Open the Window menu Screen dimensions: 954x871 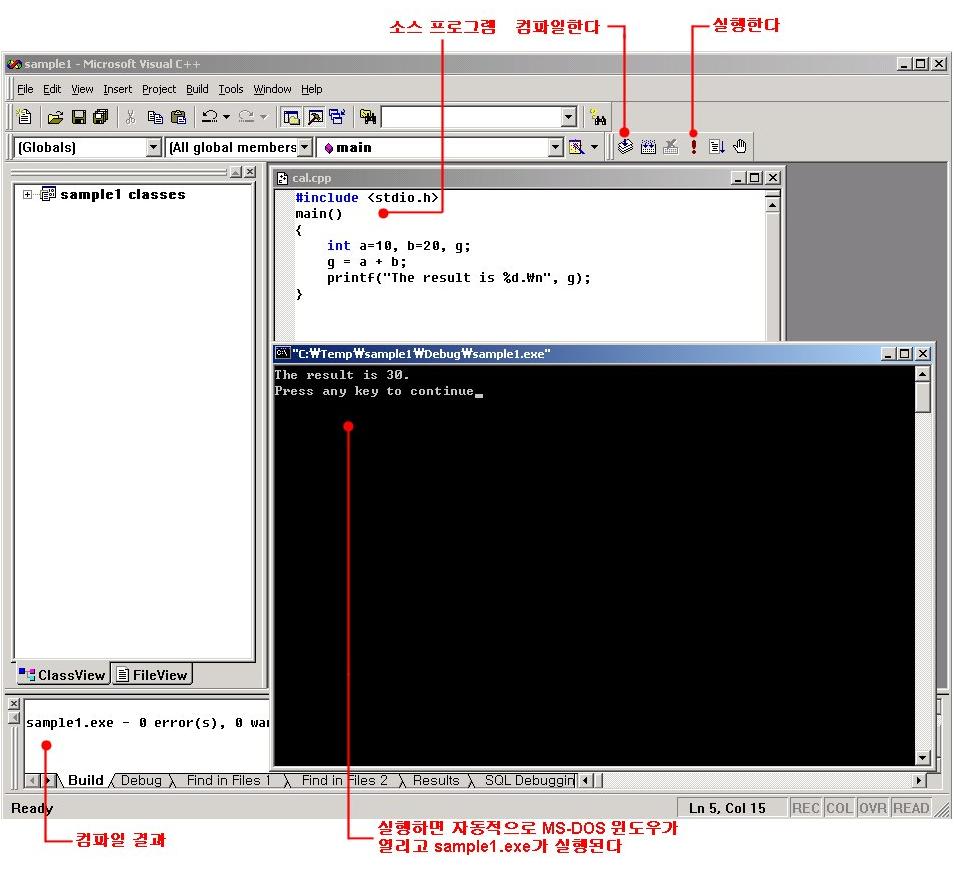(x=272, y=89)
